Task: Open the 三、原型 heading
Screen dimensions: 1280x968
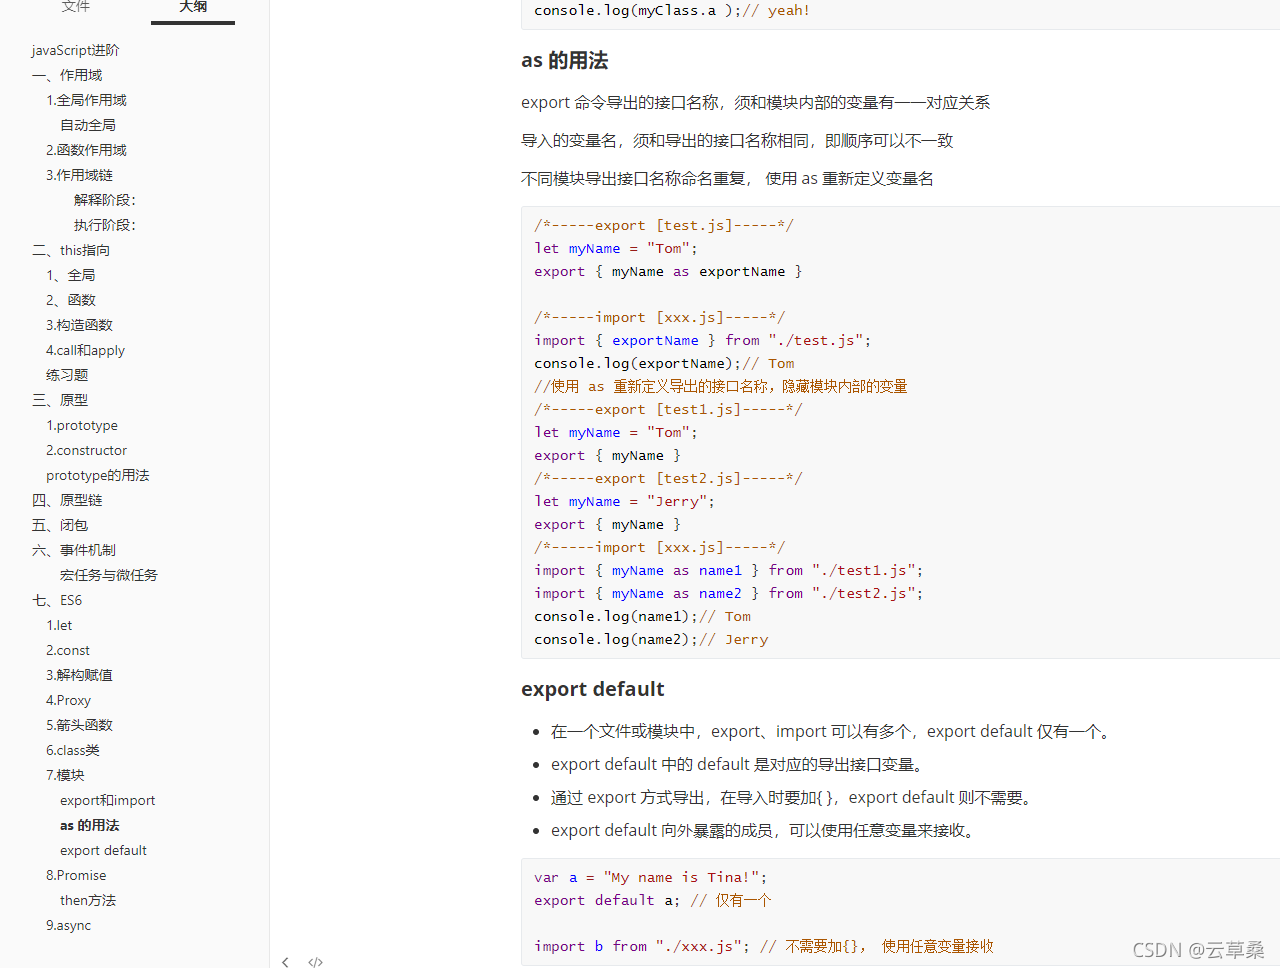Action: coord(60,400)
